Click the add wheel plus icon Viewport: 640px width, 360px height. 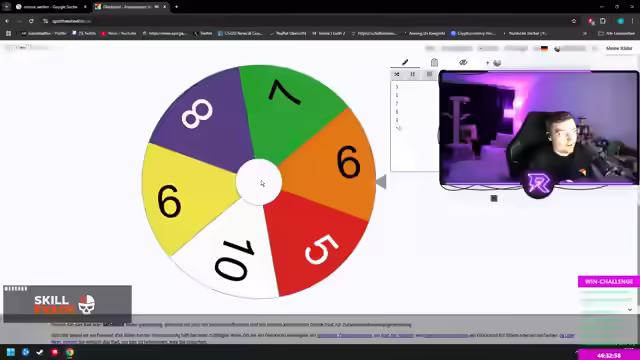(x=487, y=63)
